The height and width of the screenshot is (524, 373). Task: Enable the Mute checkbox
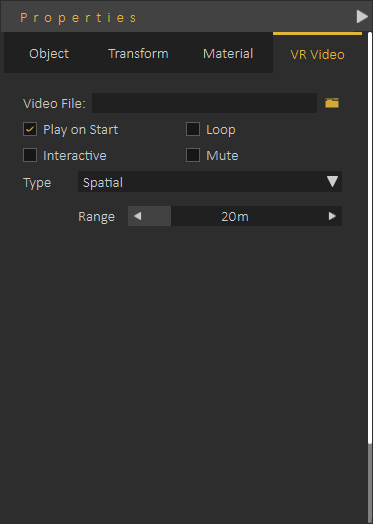click(193, 155)
